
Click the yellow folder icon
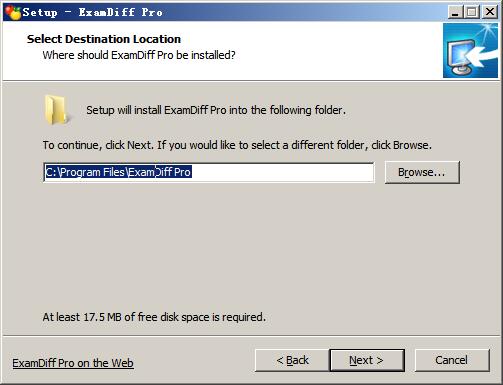(56, 110)
